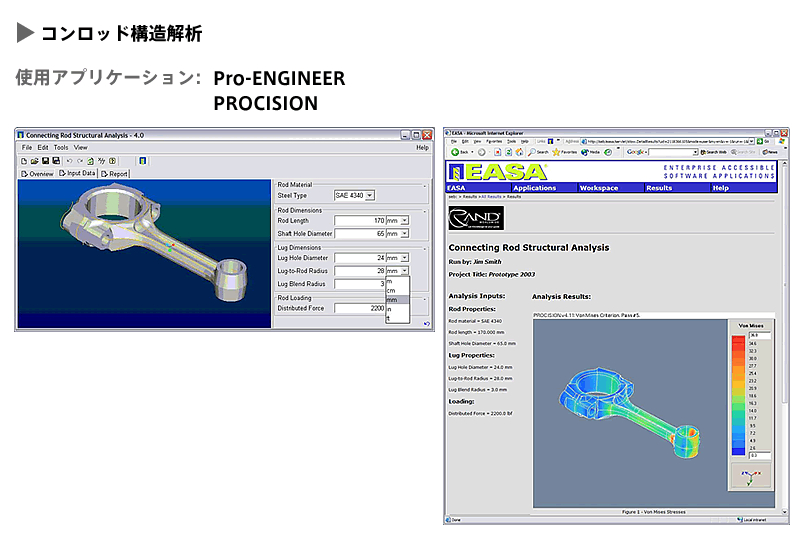This screenshot has width=800, height=543.
Task: Open the Workspace item in the EASA navigation bar
Action: [x=598, y=188]
